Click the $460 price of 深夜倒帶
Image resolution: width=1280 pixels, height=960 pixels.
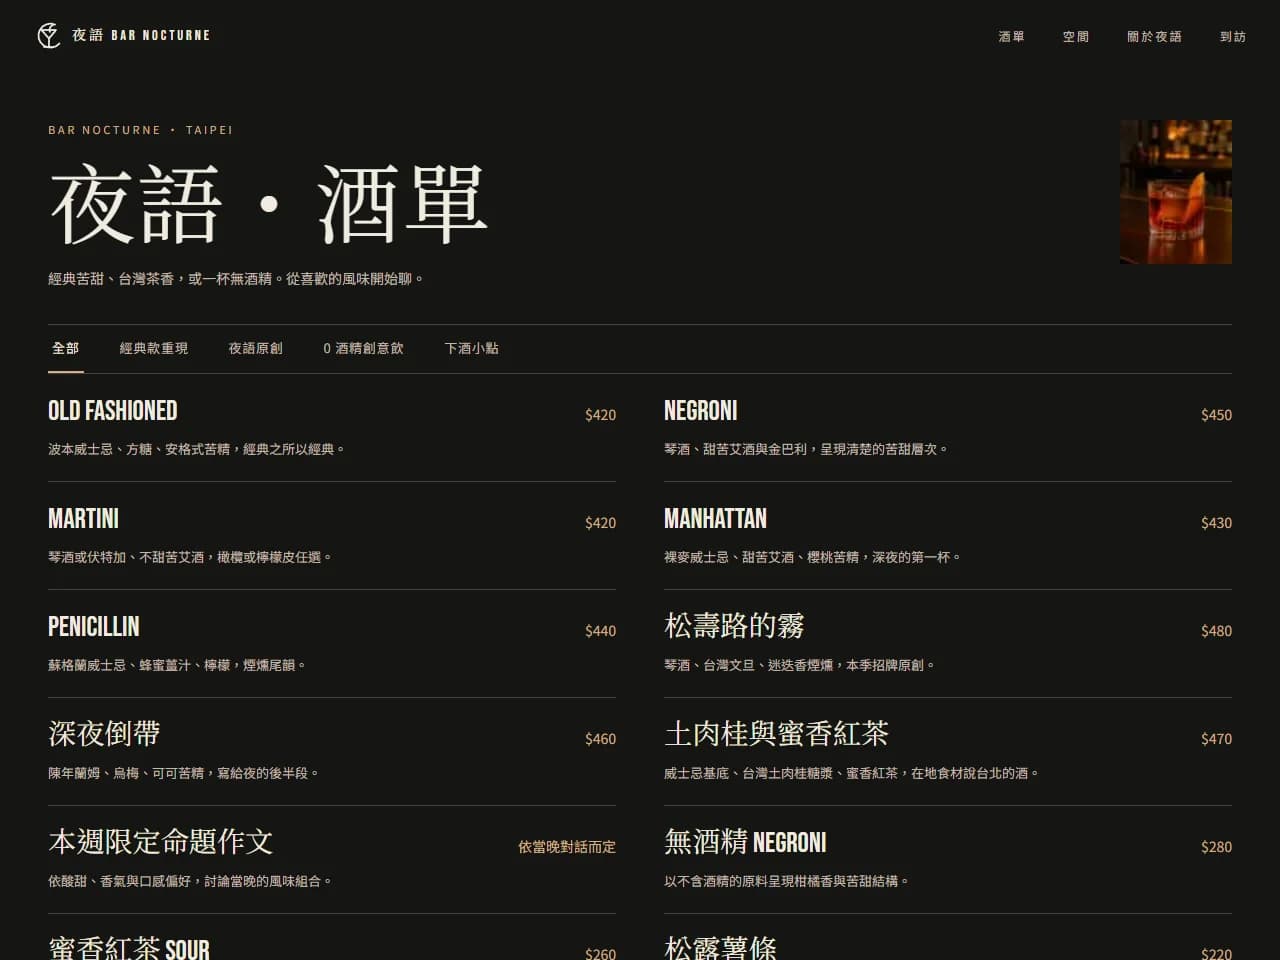point(600,739)
